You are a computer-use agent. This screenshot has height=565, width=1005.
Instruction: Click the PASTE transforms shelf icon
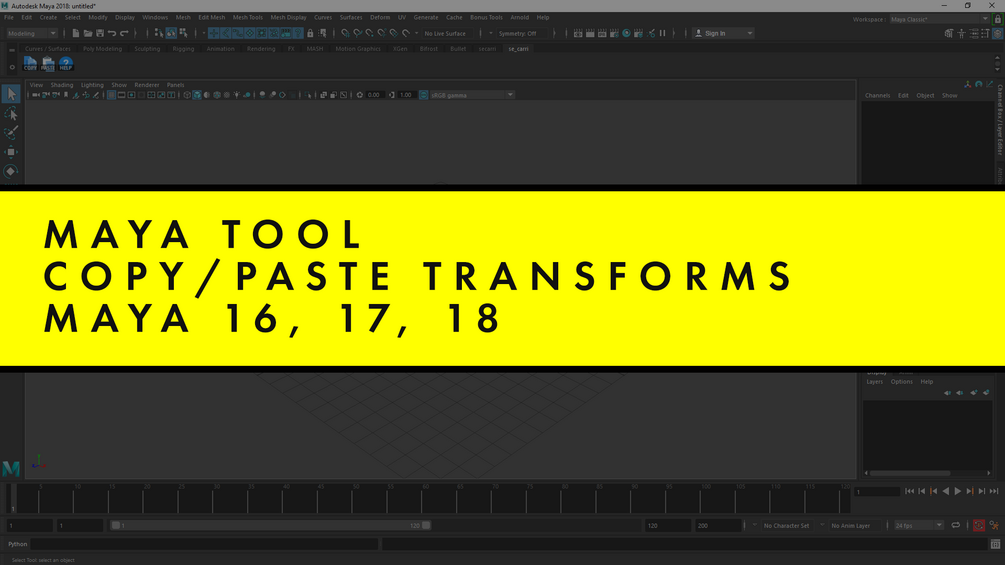pos(48,63)
